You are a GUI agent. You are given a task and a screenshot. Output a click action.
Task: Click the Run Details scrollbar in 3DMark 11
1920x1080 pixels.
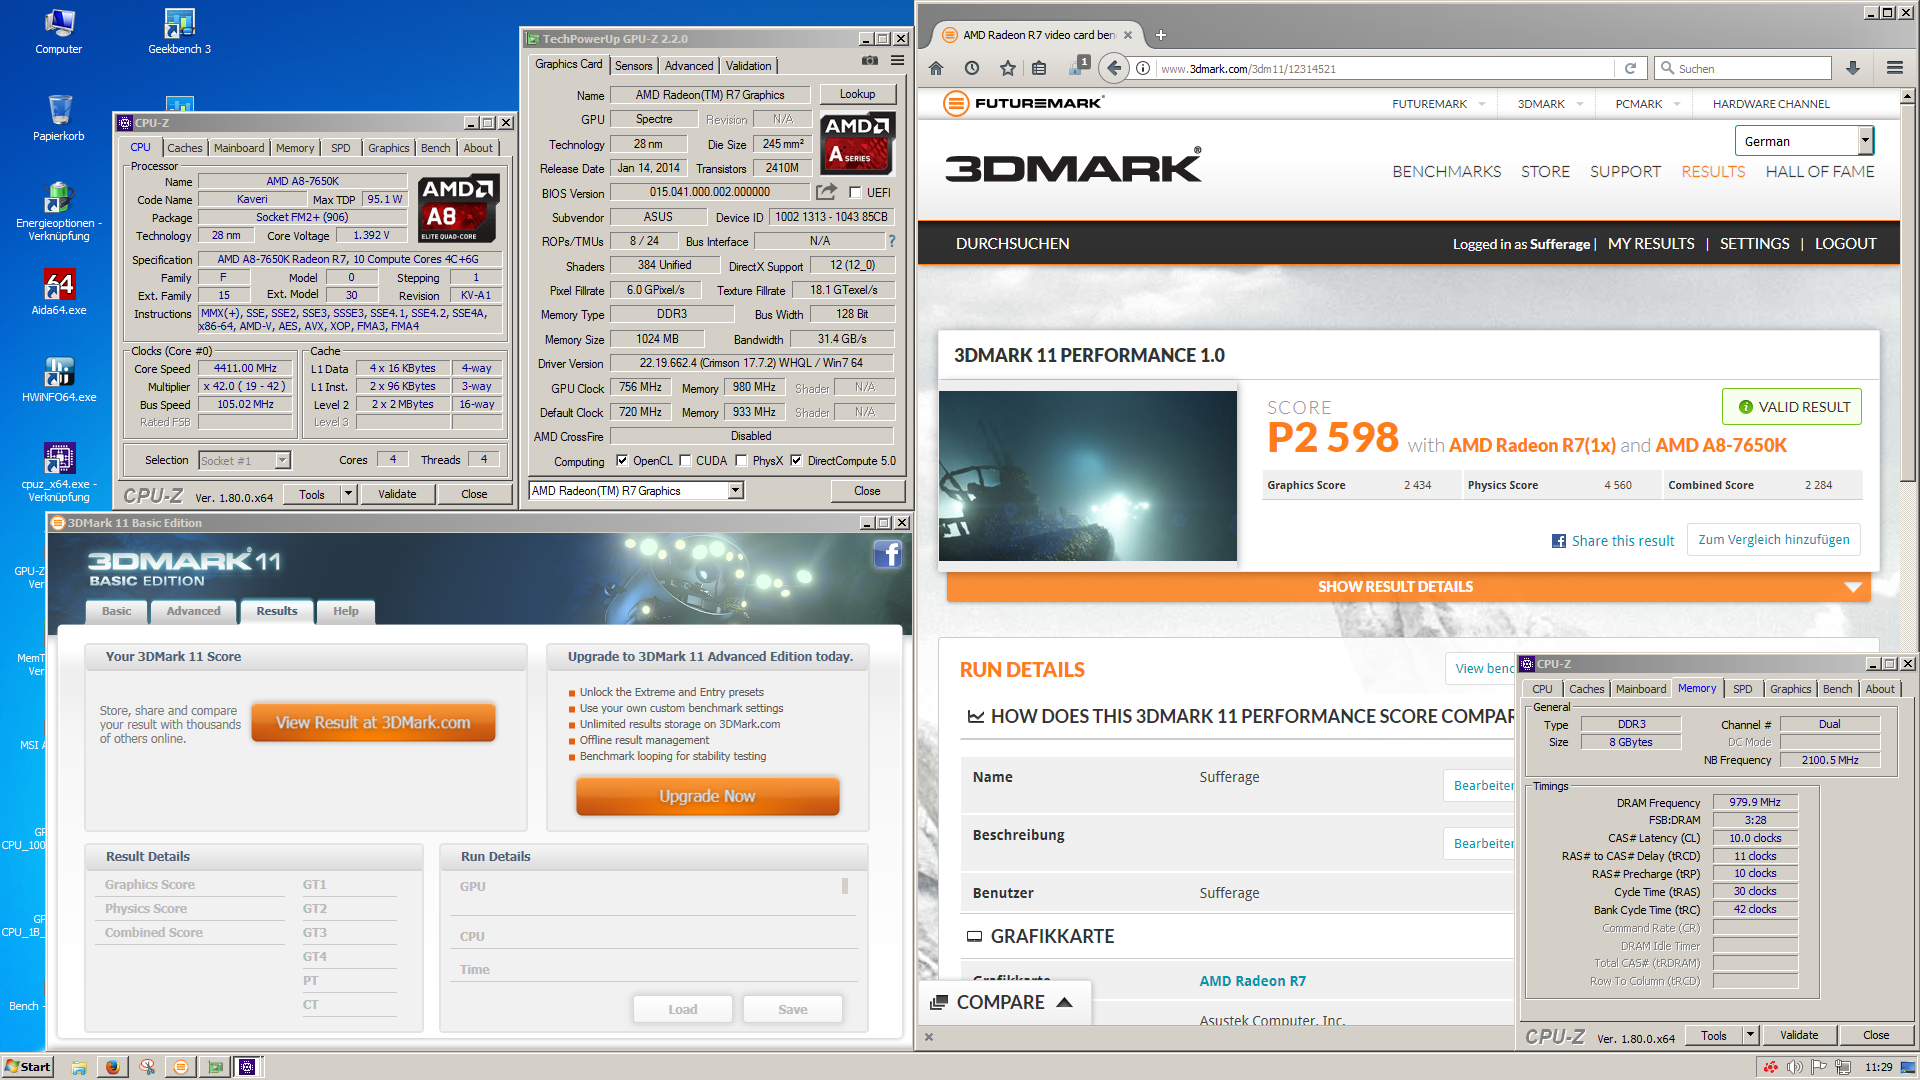(845, 886)
